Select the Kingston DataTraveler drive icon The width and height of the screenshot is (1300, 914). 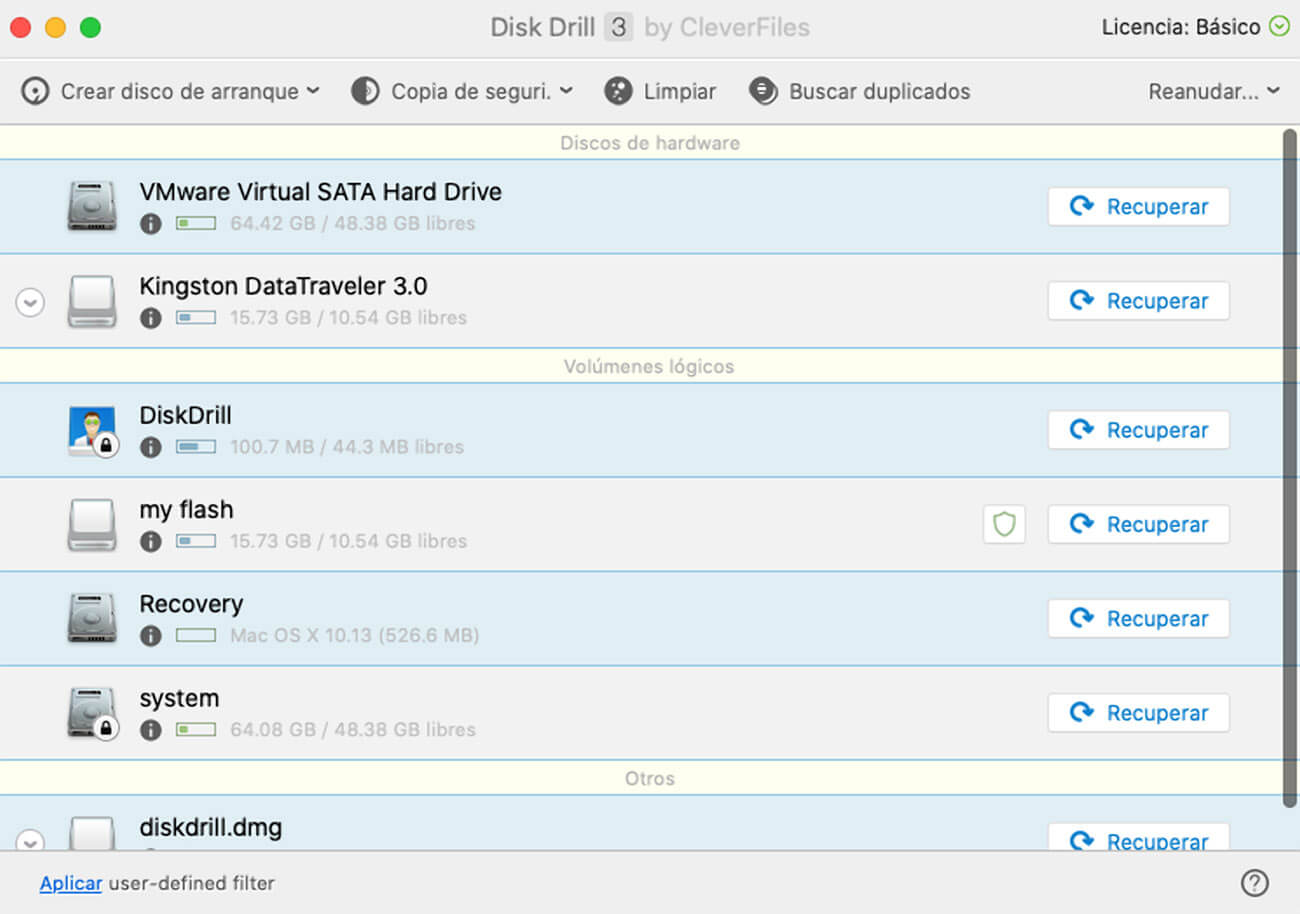click(x=92, y=301)
